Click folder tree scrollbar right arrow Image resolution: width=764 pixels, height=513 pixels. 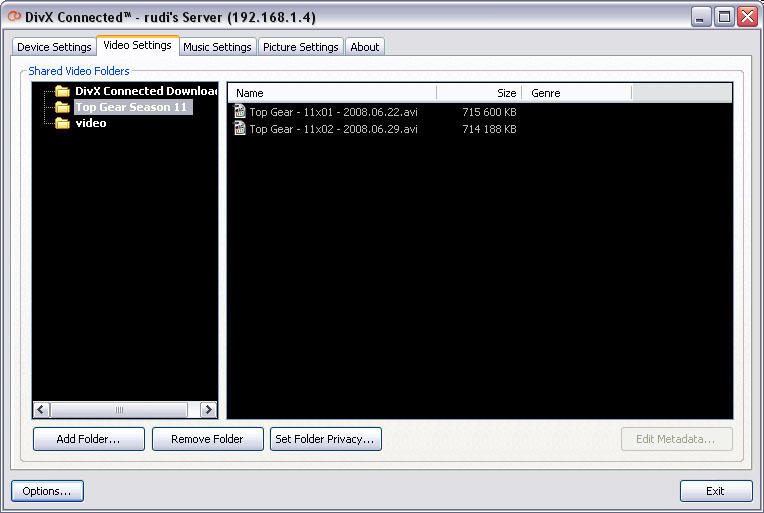209,410
